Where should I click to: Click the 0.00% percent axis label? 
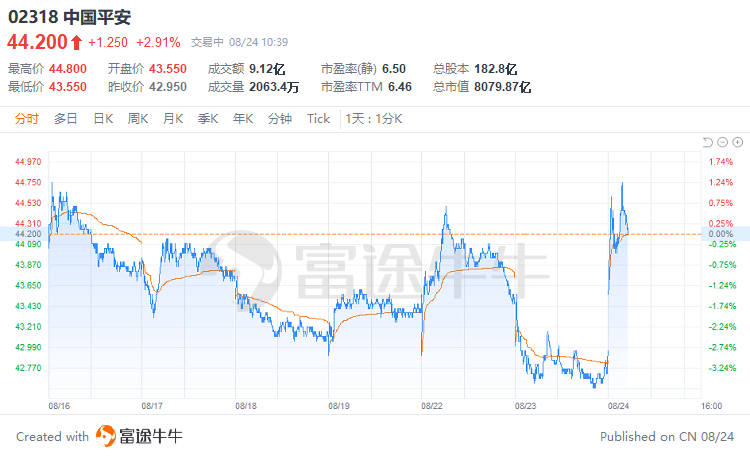(x=720, y=234)
